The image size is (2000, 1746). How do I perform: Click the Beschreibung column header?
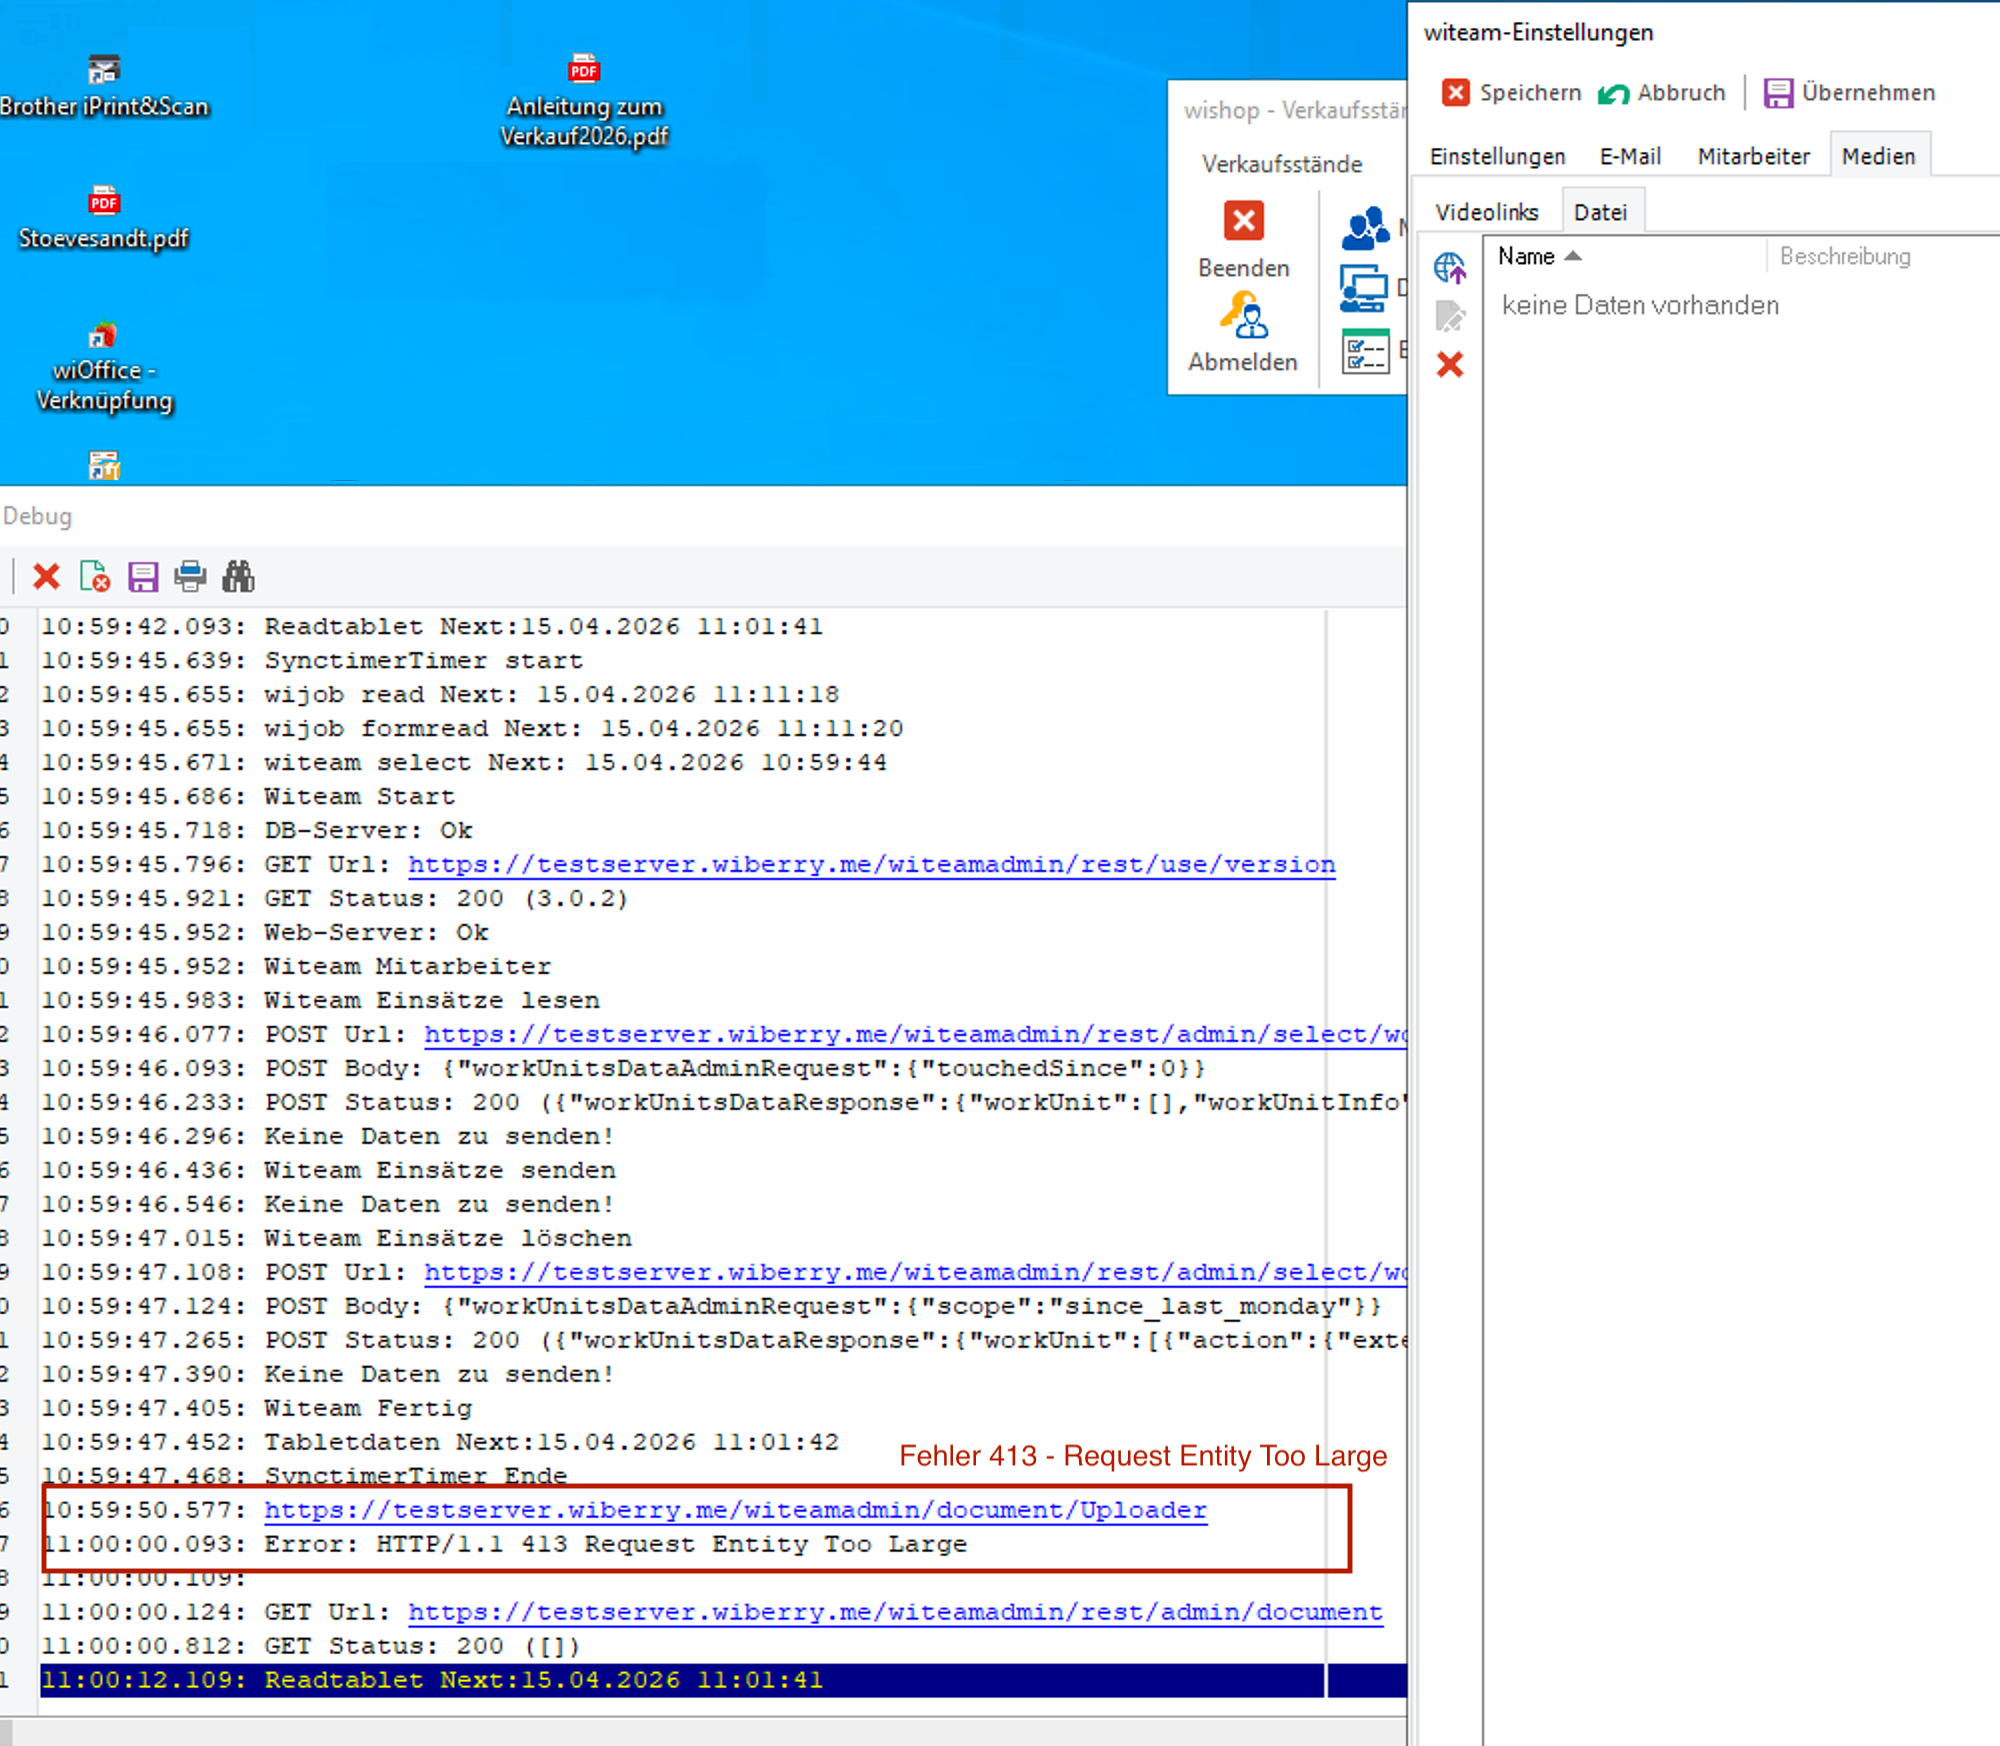(x=1844, y=257)
